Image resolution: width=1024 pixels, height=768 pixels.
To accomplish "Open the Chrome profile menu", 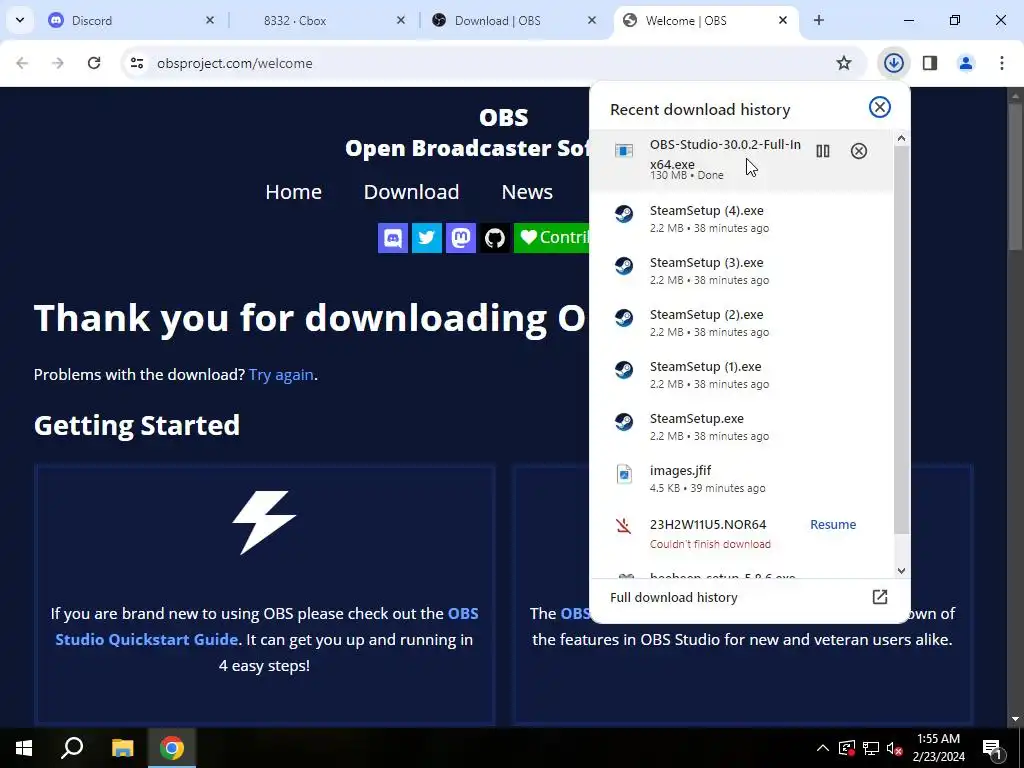I will [x=966, y=63].
